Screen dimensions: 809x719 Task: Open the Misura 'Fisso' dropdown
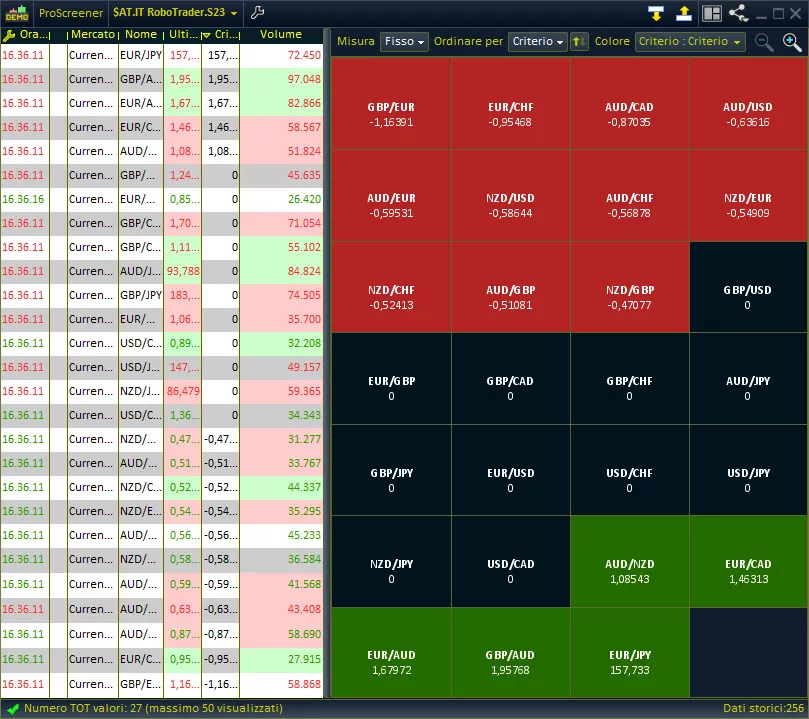pyautogui.click(x=404, y=42)
